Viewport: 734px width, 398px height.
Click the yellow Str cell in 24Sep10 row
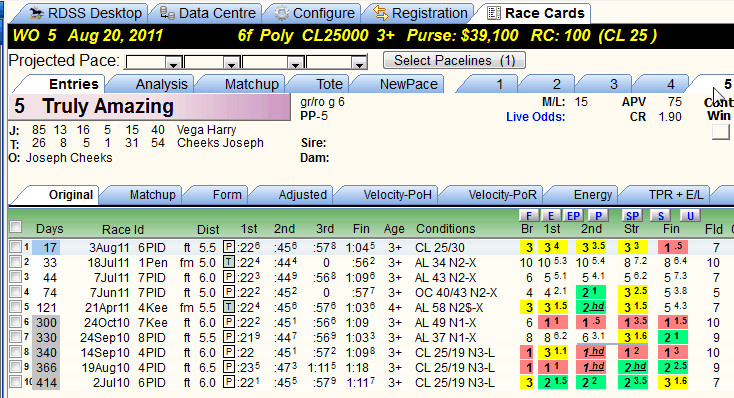point(633,337)
